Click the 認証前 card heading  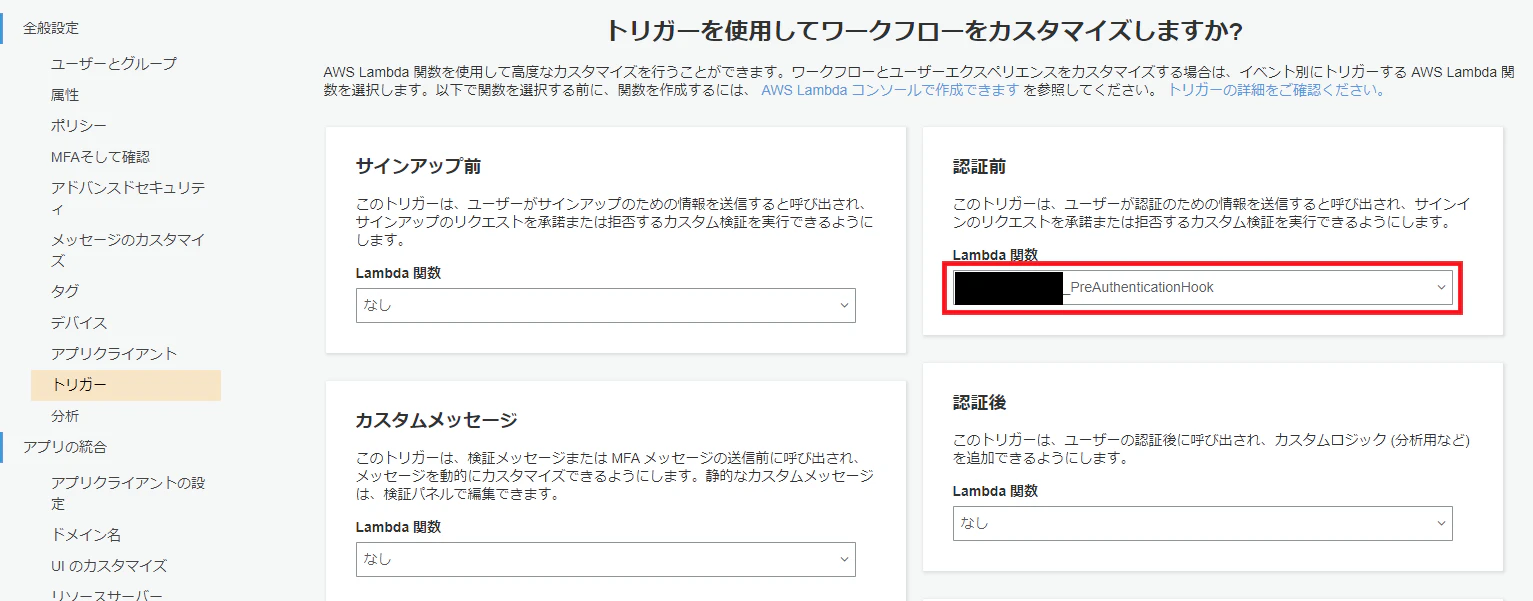(980, 167)
